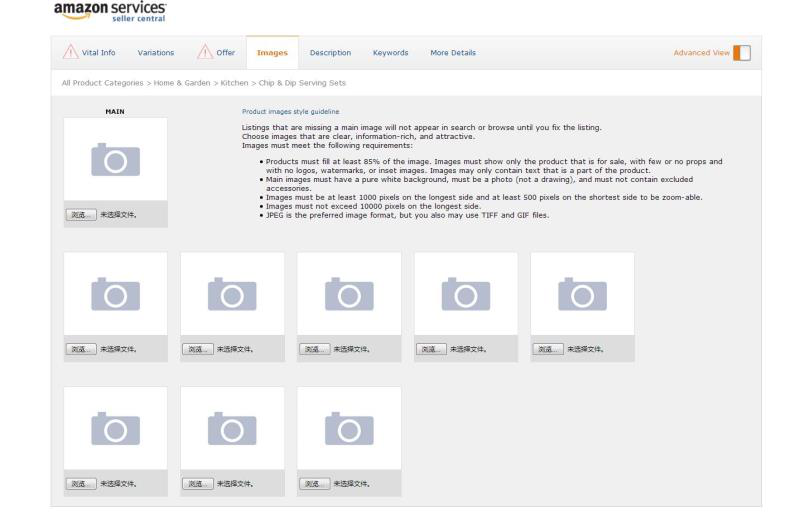The height and width of the screenshot is (518, 800).
Task: Click the browse button under the first bottom-row image
Action: coord(81,483)
